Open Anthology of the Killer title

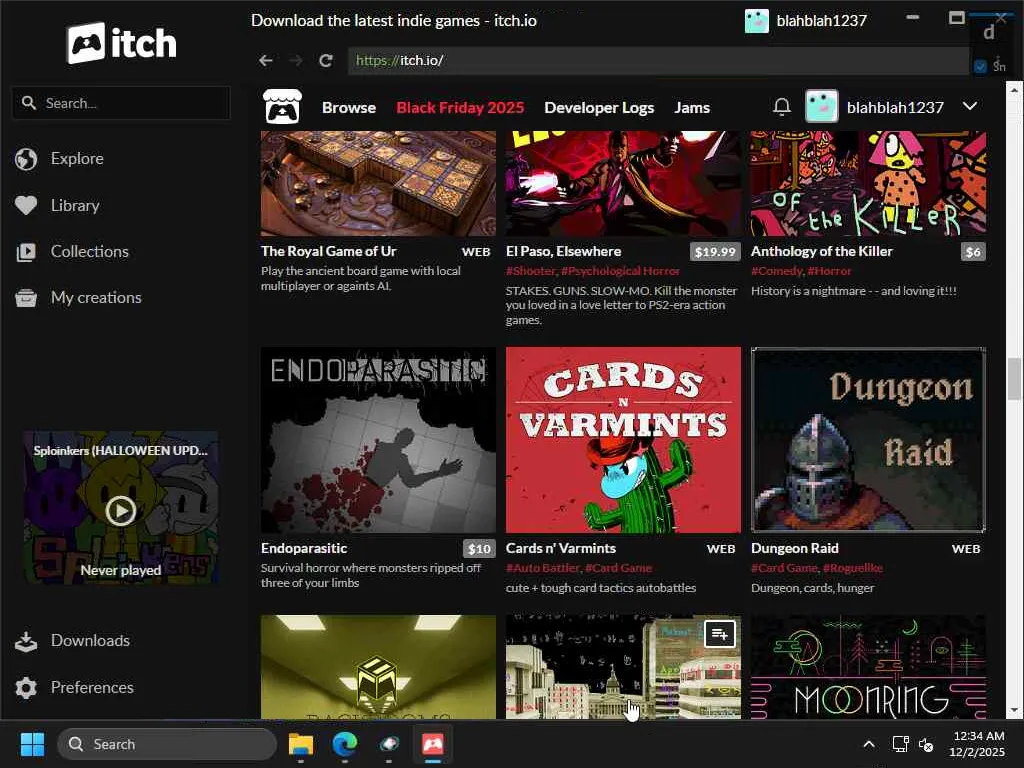point(822,251)
